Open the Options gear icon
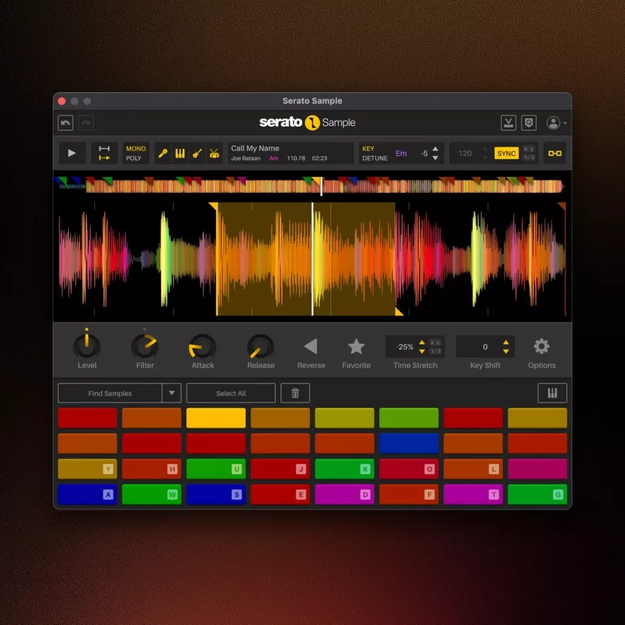Screen dimensions: 625x625 pyautogui.click(x=541, y=346)
